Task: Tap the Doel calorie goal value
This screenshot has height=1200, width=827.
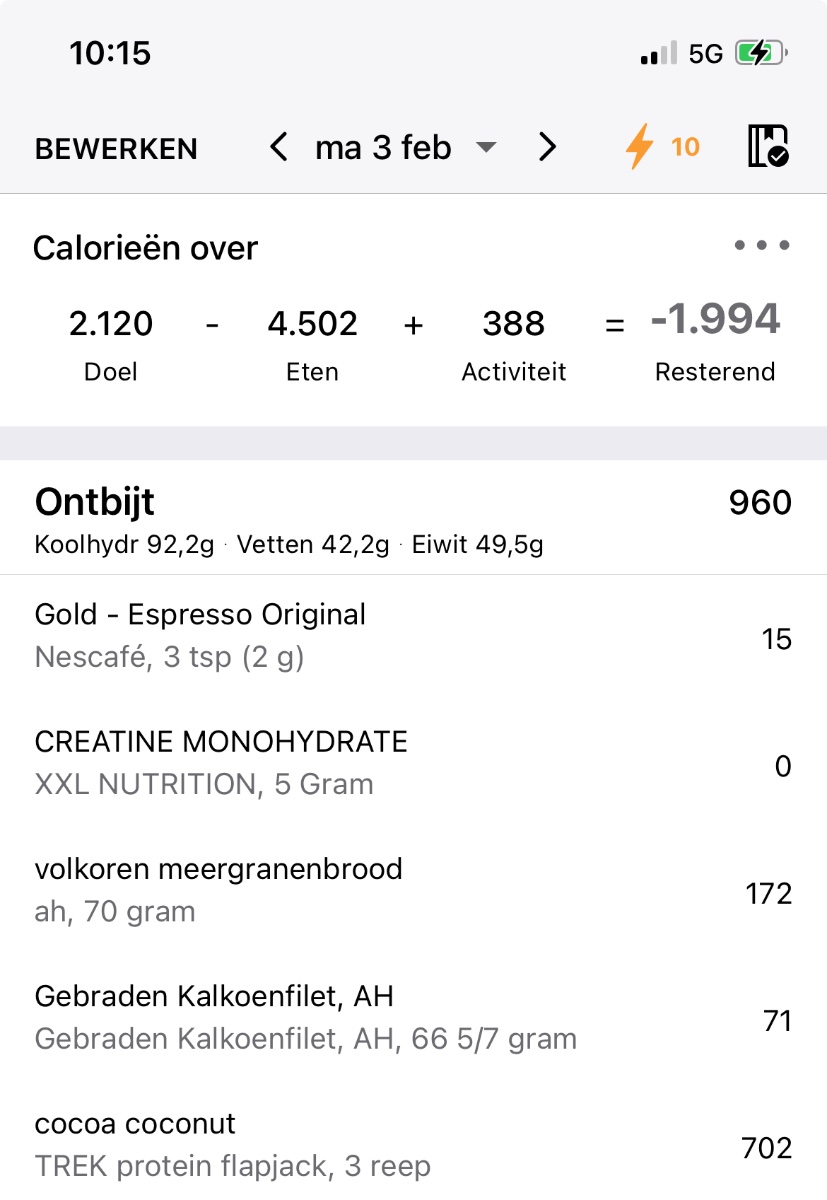Action: point(111,324)
